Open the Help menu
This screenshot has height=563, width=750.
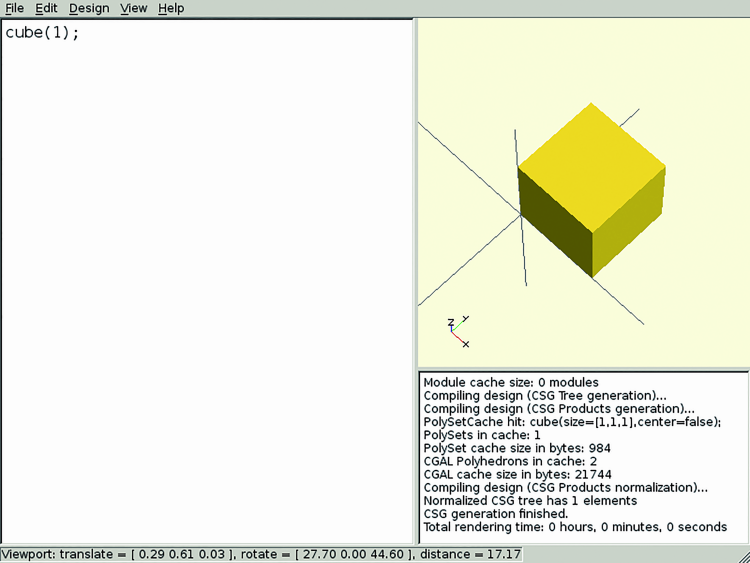click(x=171, y=8)
